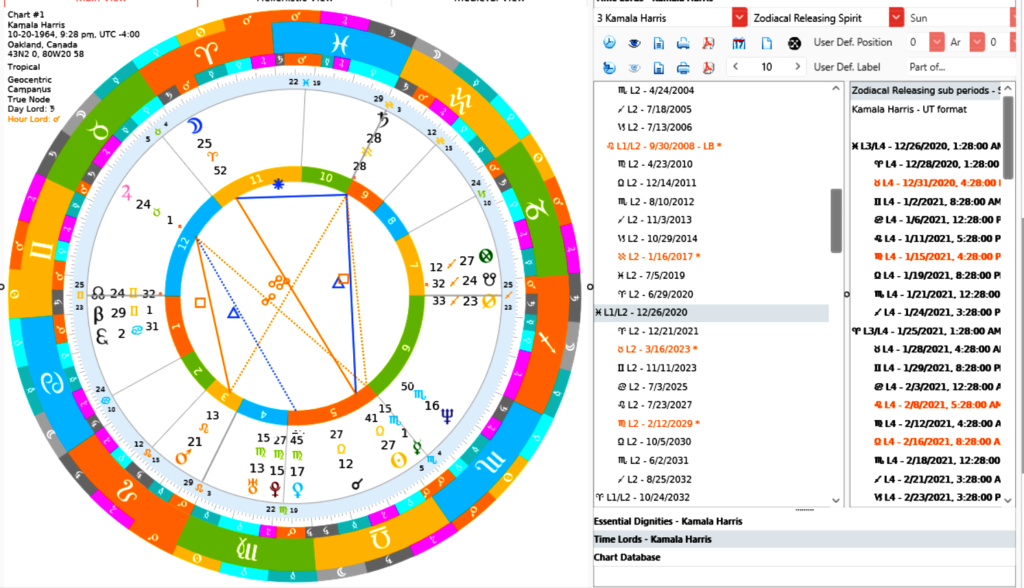Select the L4 - 2/8/2021 sub period
The height and width of the screenshot is (588, 1024).
tap(937, 404)
